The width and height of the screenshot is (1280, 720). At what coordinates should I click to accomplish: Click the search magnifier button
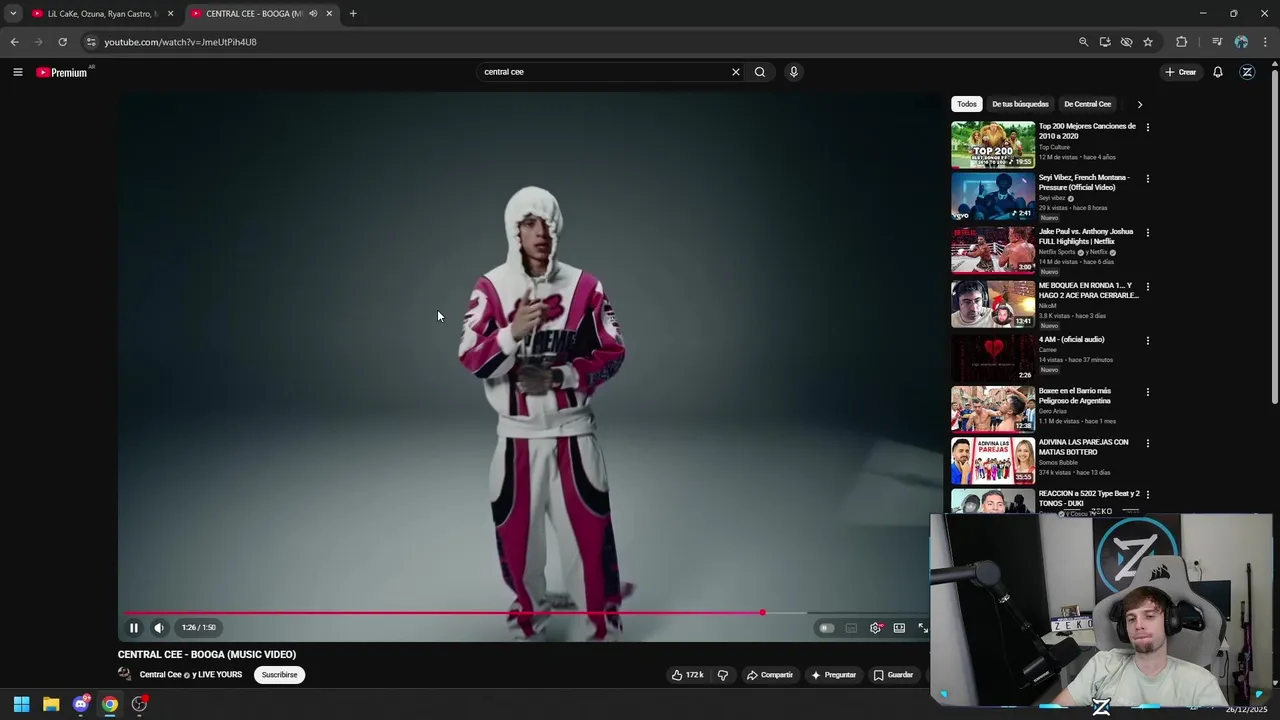[x=760, y=72]
